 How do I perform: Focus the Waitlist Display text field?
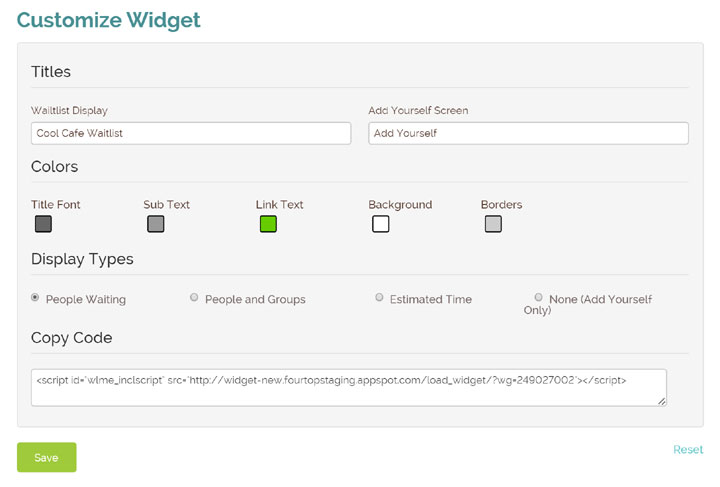(x=191, y=134)
